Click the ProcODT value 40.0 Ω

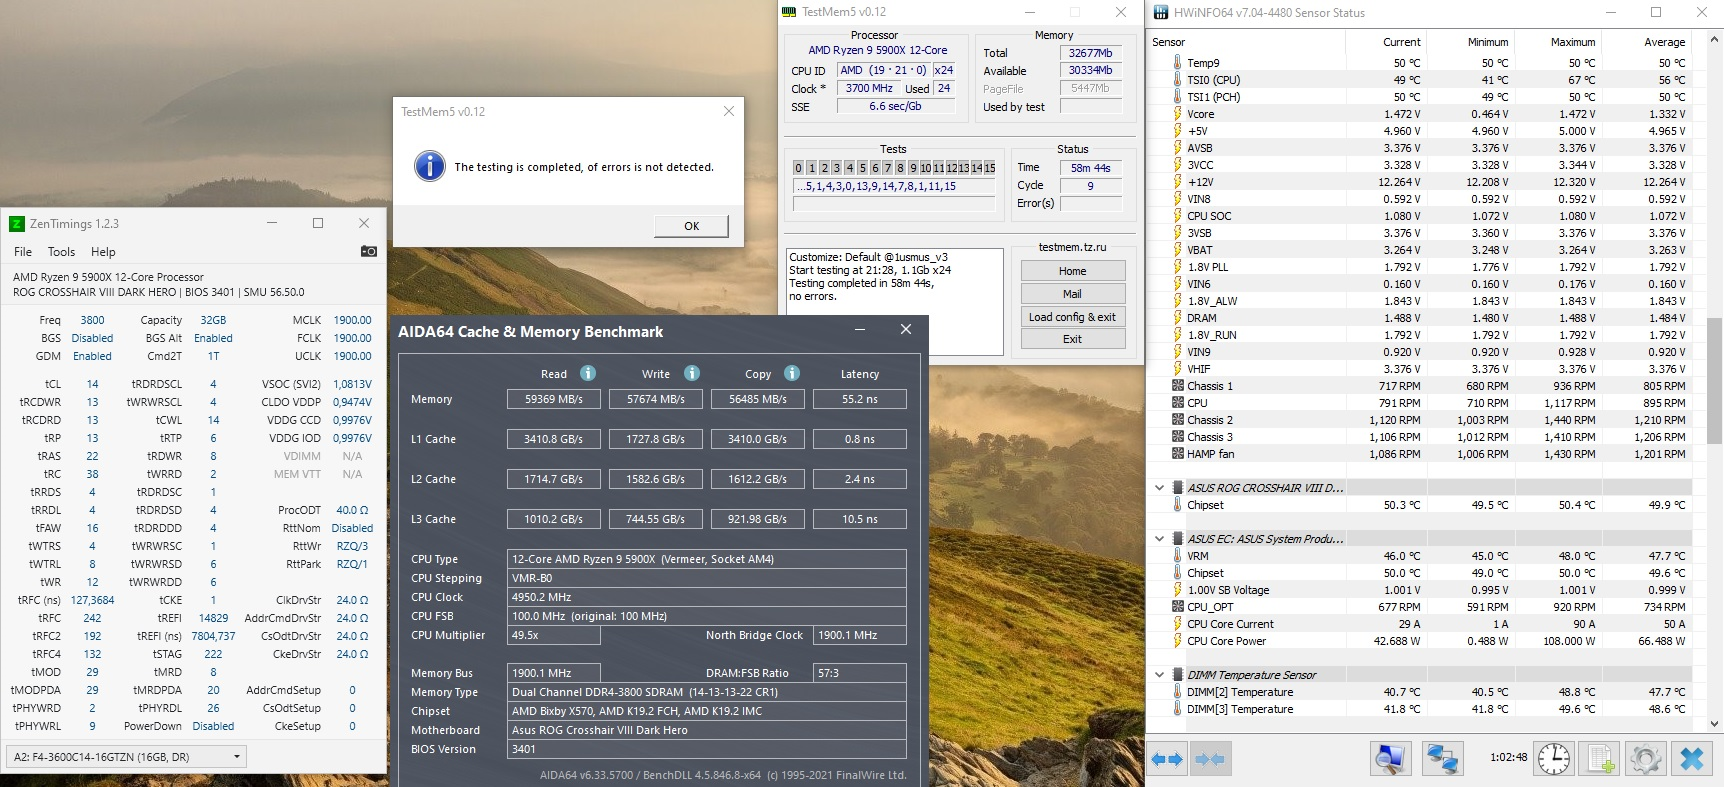point(352,510)
